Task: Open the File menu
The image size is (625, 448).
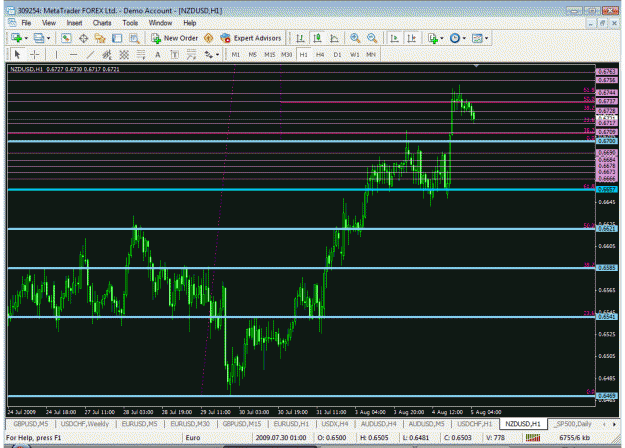Action: click(26, 23)
